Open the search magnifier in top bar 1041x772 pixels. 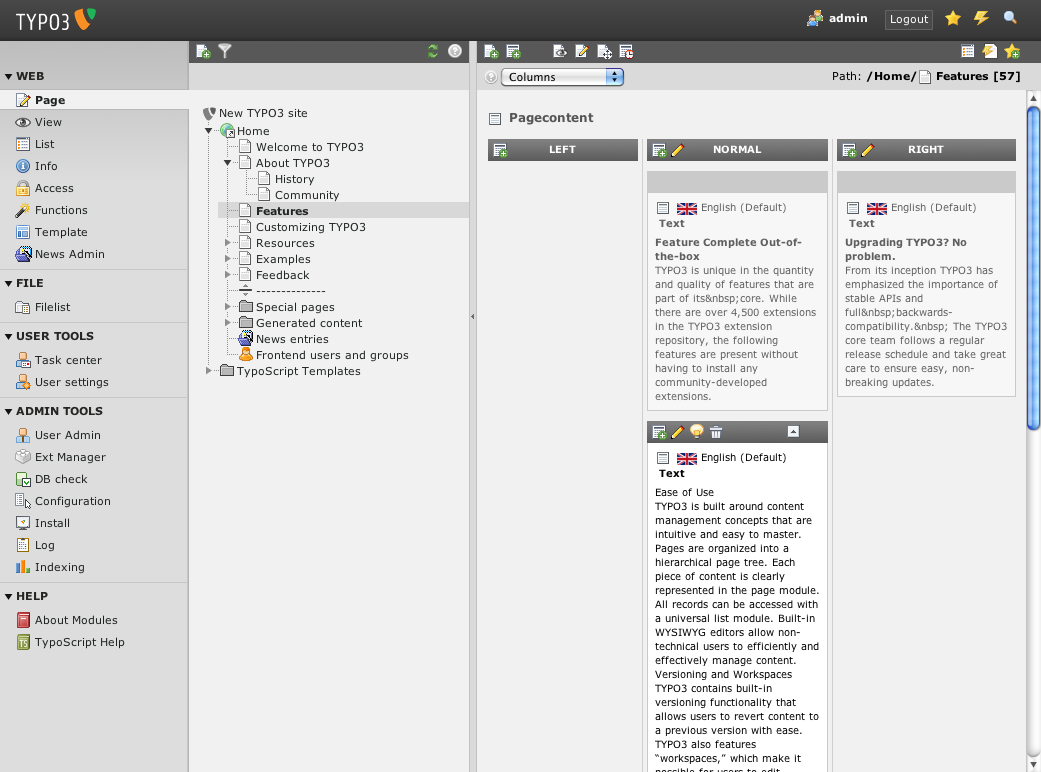[x=1010, y=18]
